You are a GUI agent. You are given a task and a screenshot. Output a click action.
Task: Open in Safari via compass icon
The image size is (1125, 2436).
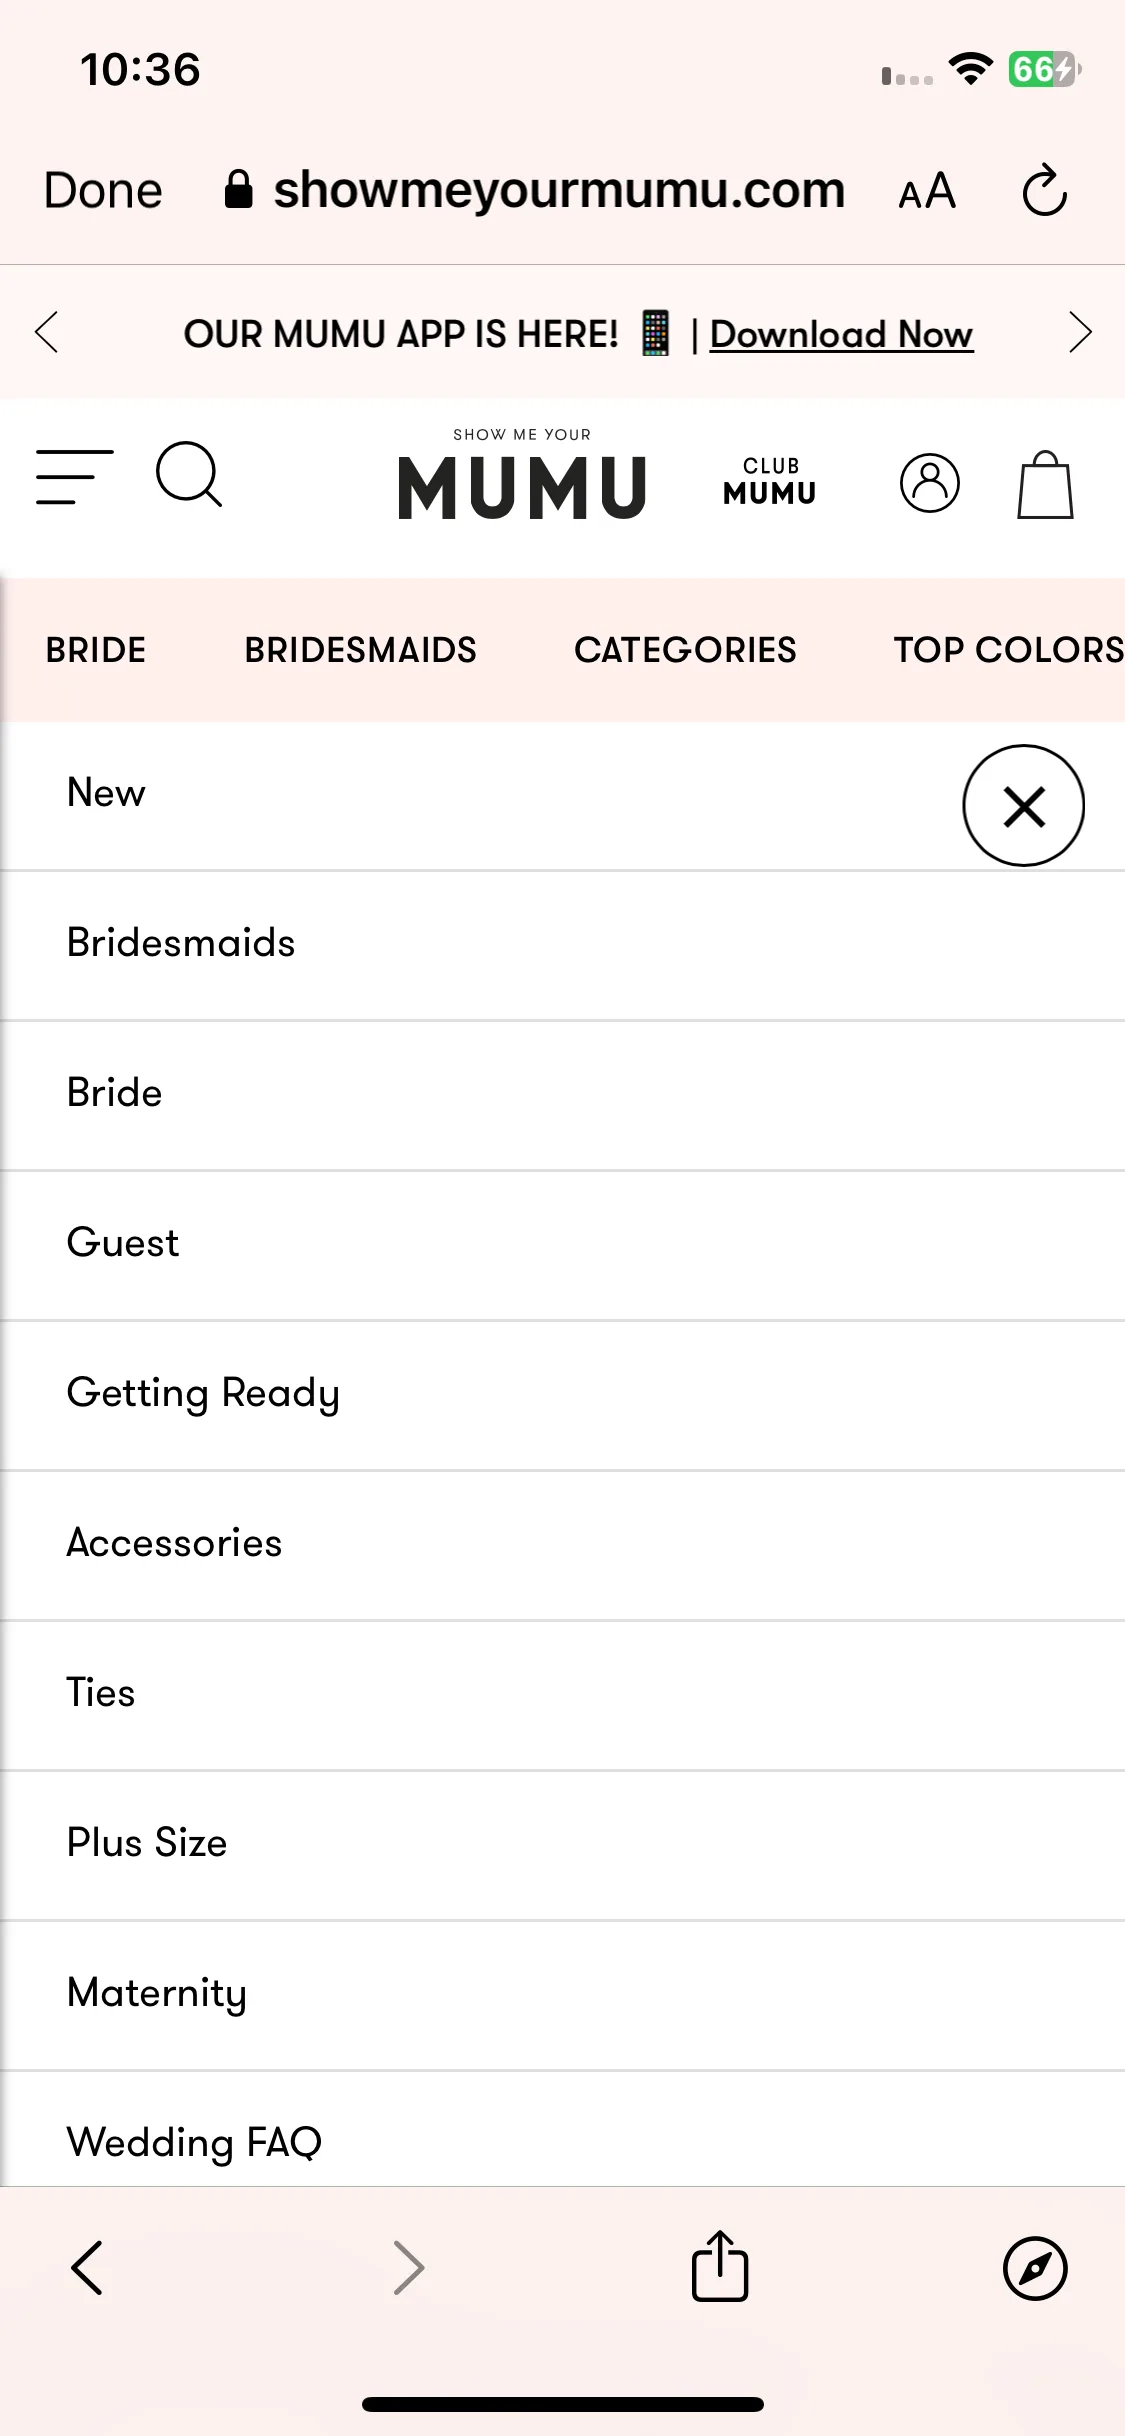coord(1035,2268)
